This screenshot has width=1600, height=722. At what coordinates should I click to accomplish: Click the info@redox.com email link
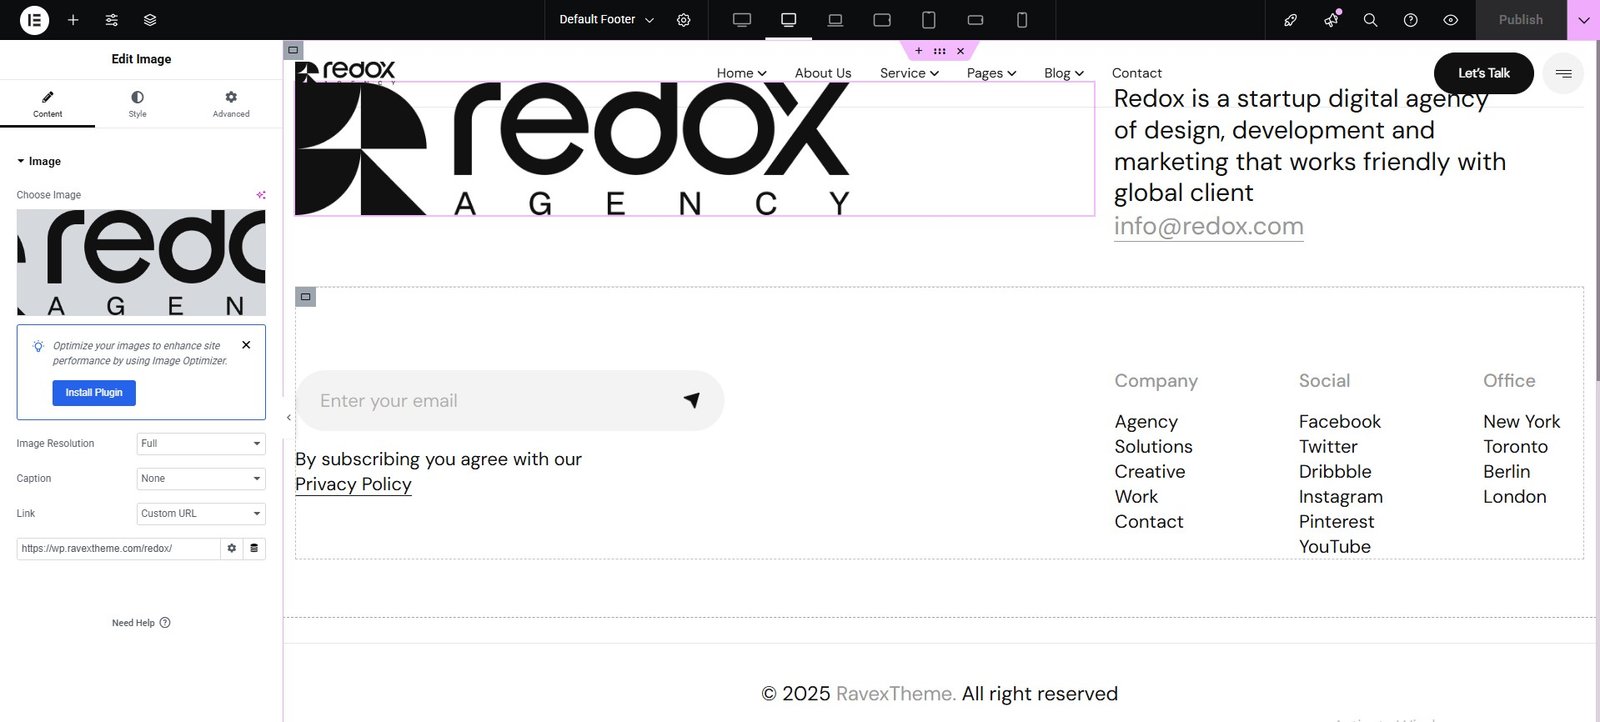click(1209, 226)
